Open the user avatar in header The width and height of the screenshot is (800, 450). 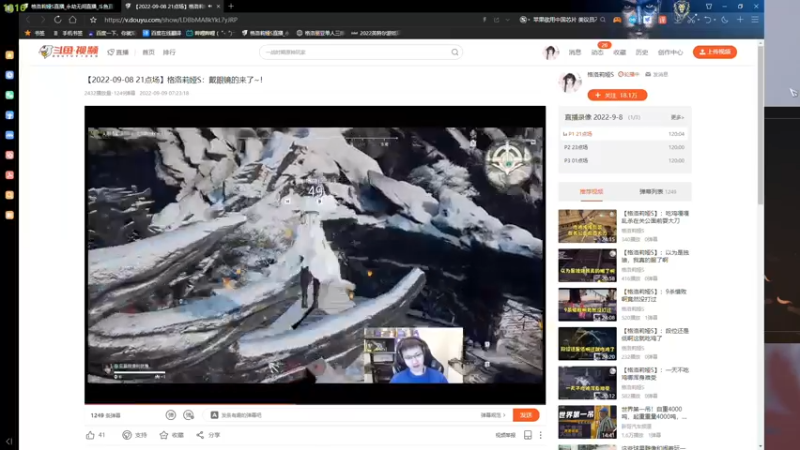point(551,52)
